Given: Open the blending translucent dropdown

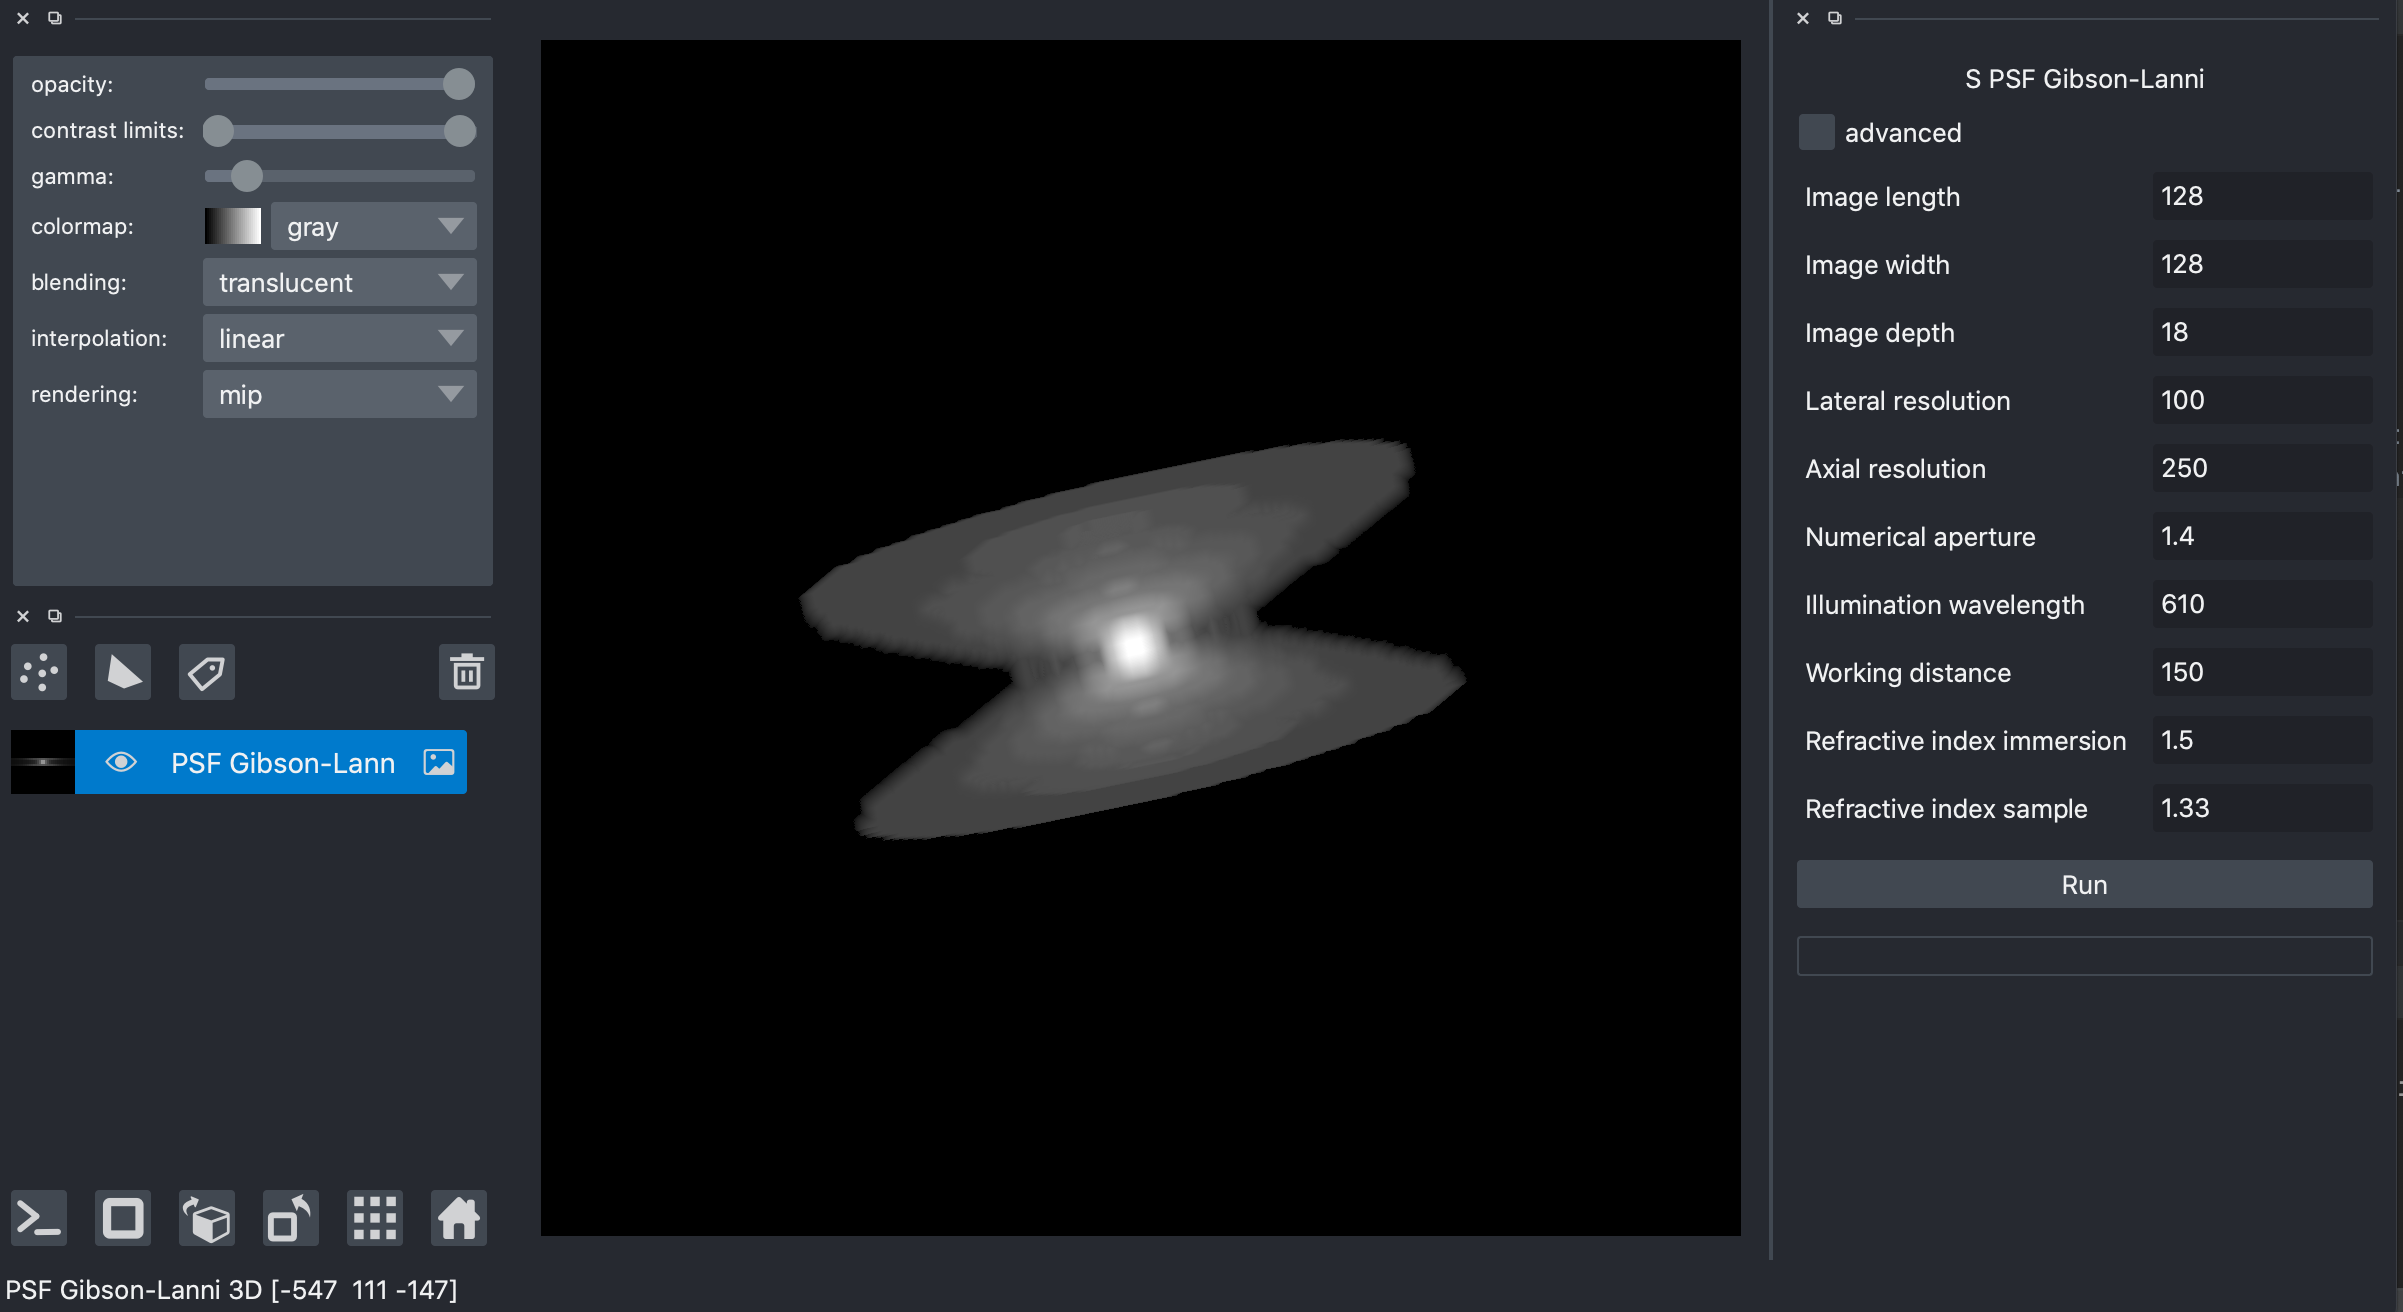Looking at the screenshot, I should 339,283.
